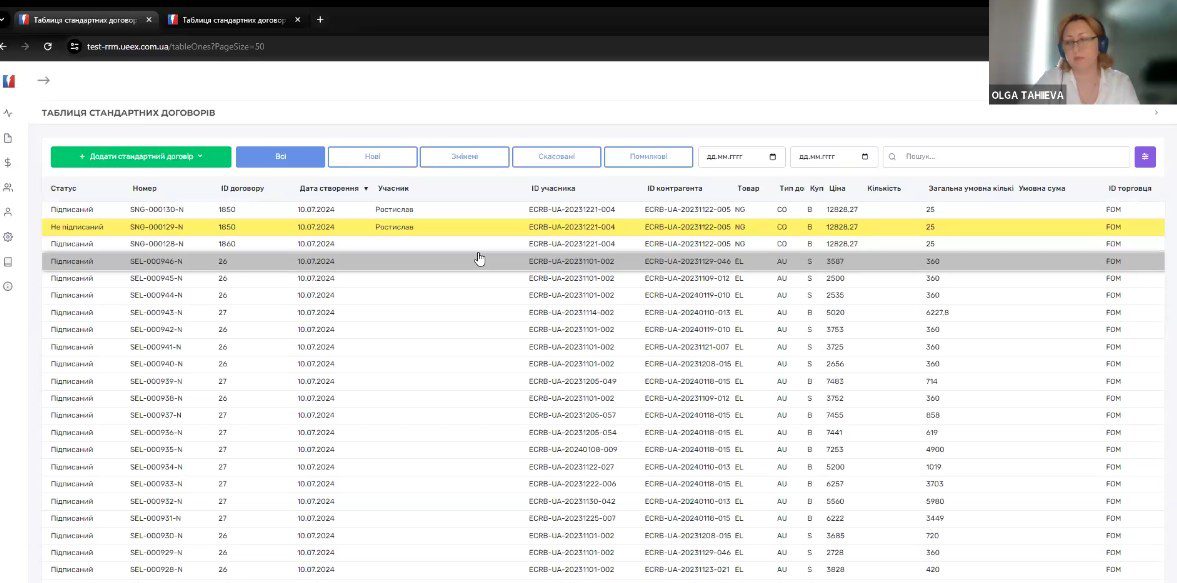This screenshot has width=1177, height=583.
Task: Filter by 'Помилкові' contracts
Action: 648,157
